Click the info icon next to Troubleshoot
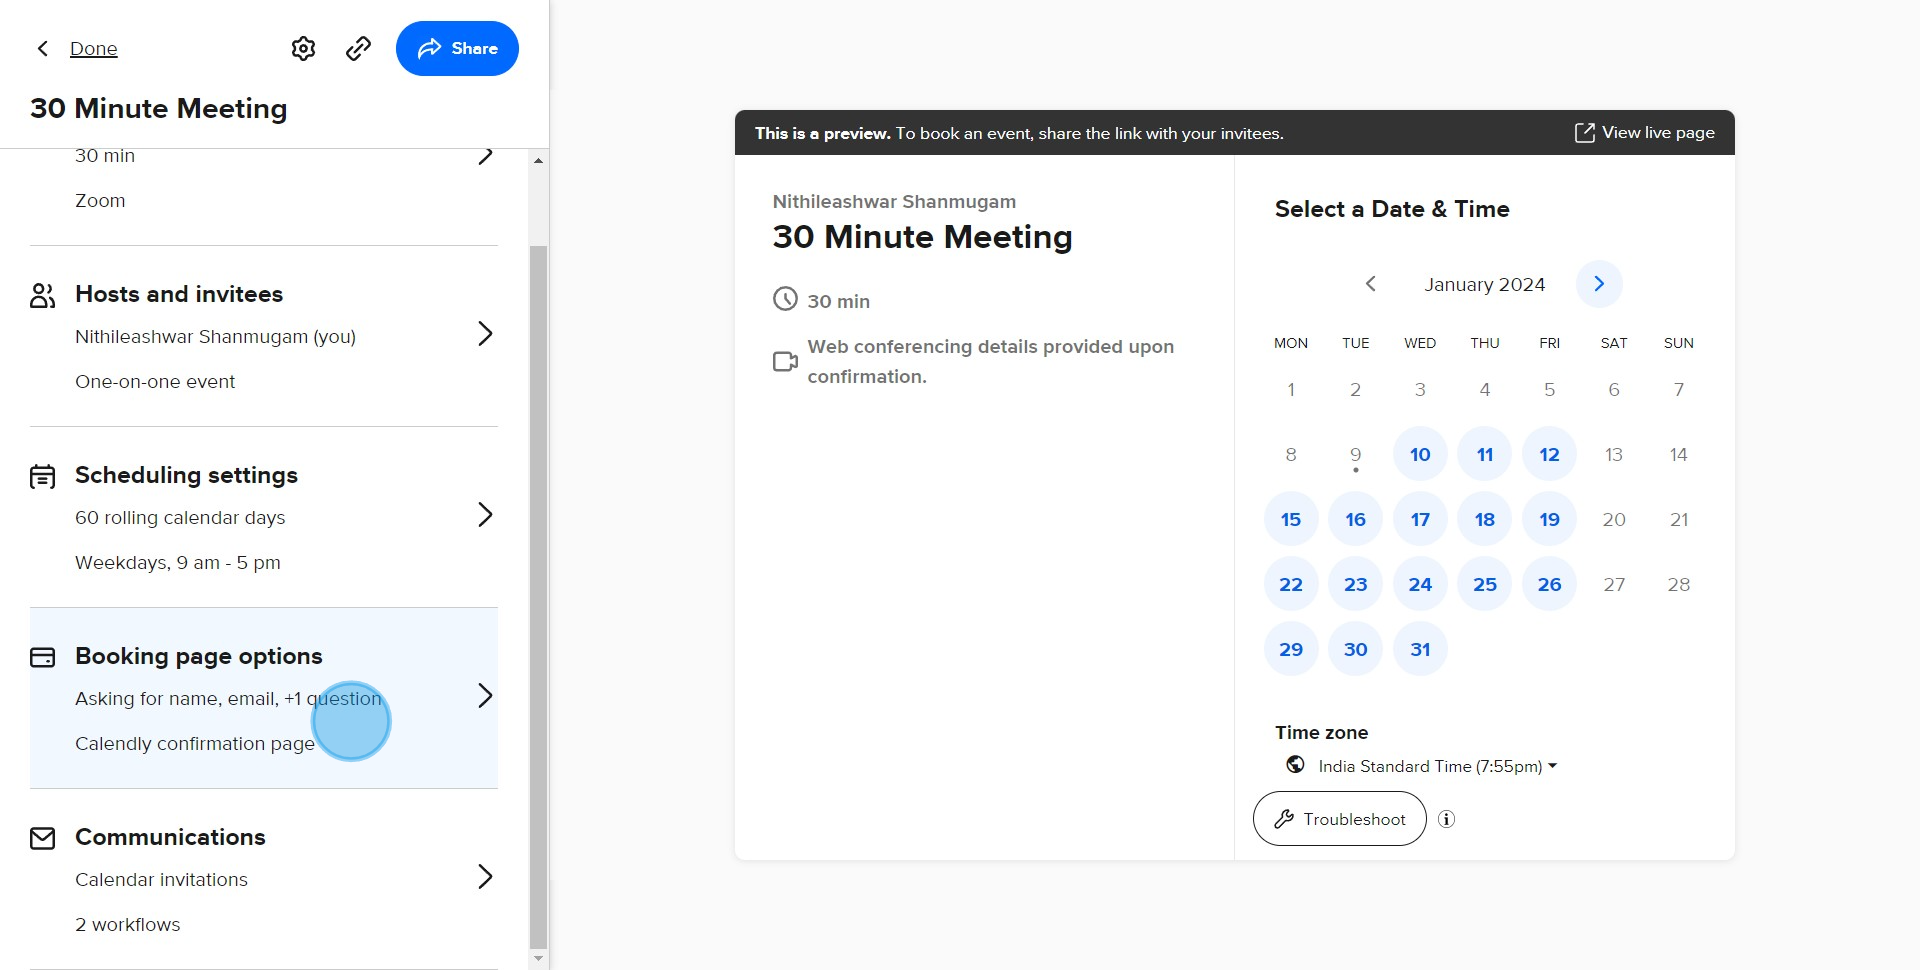Screen dimensions: 1920x970 click(x=1446, y=819)
